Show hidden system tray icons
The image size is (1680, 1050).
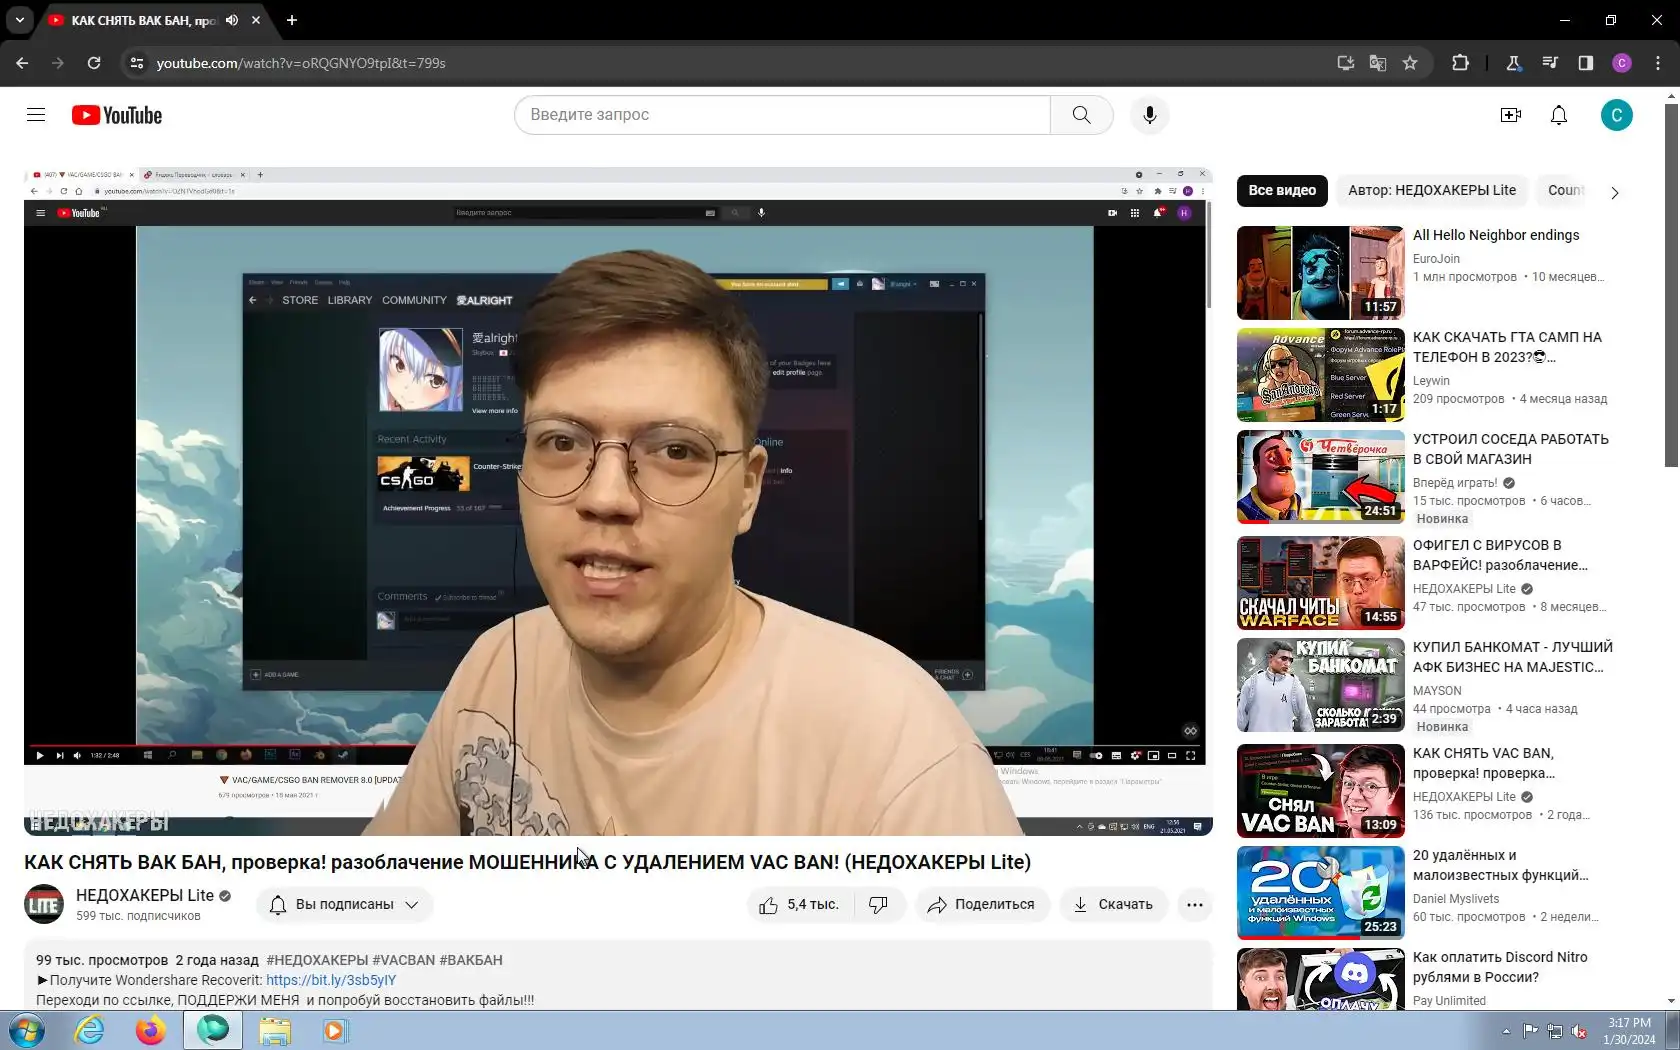(x=1506, y=1031)
